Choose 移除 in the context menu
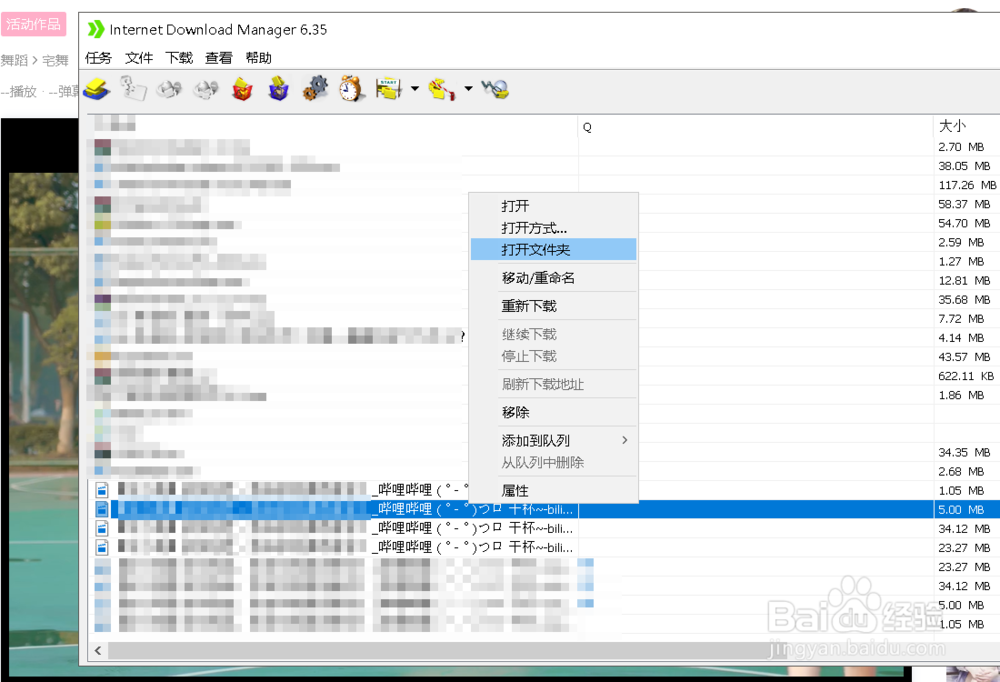The image size is (1000, 682). pyautogui.click(x=554, y=411)
